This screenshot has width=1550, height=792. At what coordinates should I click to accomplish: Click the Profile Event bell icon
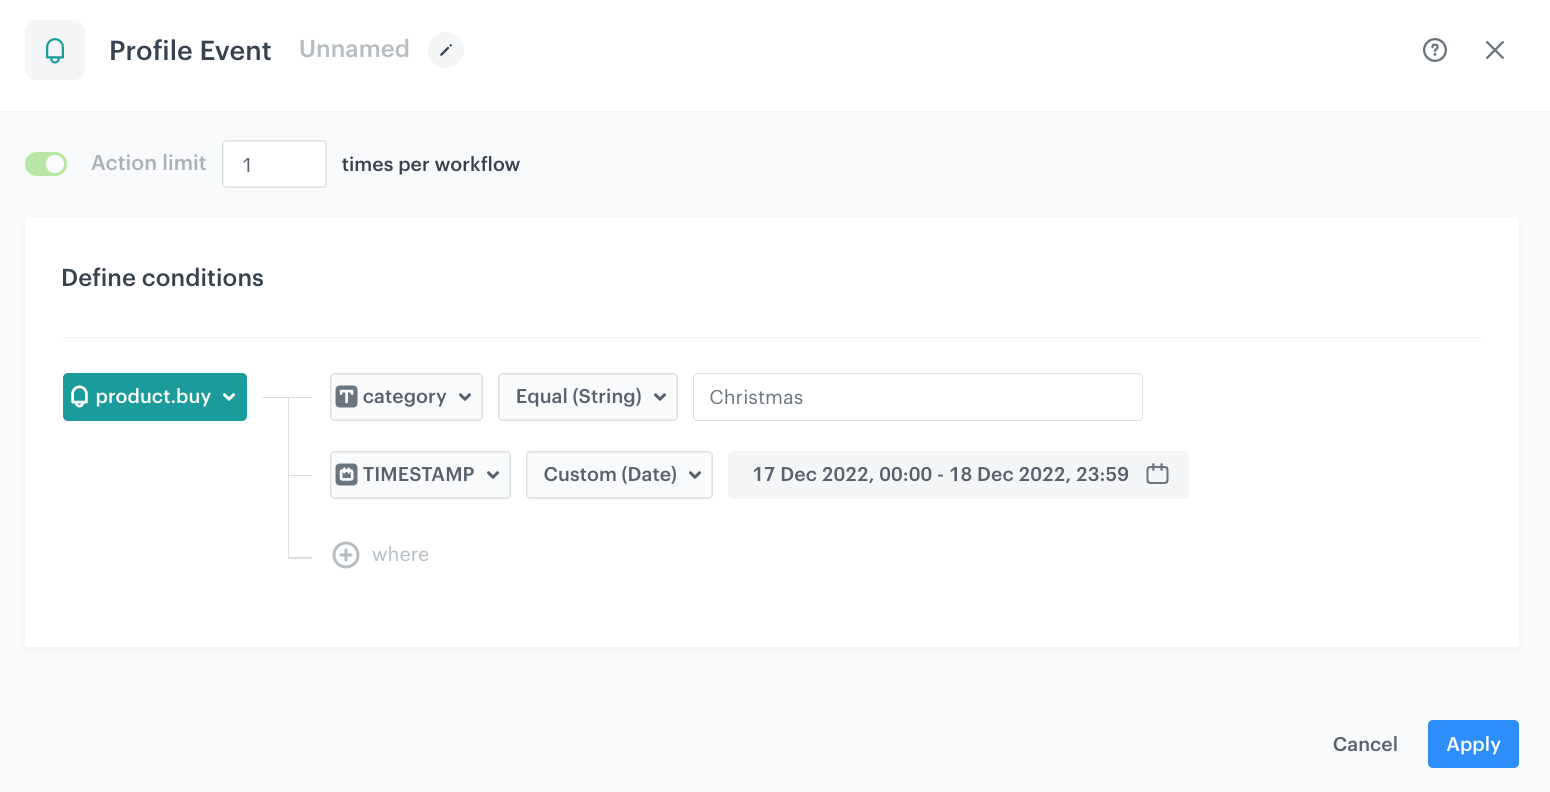pos(55,50)
